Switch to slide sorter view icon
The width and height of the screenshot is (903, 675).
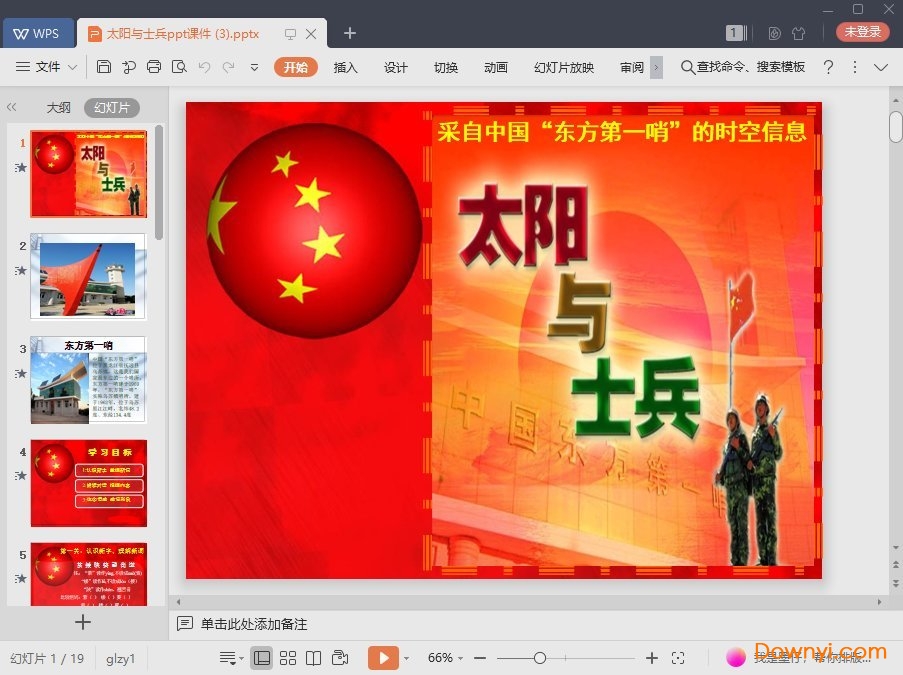[x=288, y=658]
